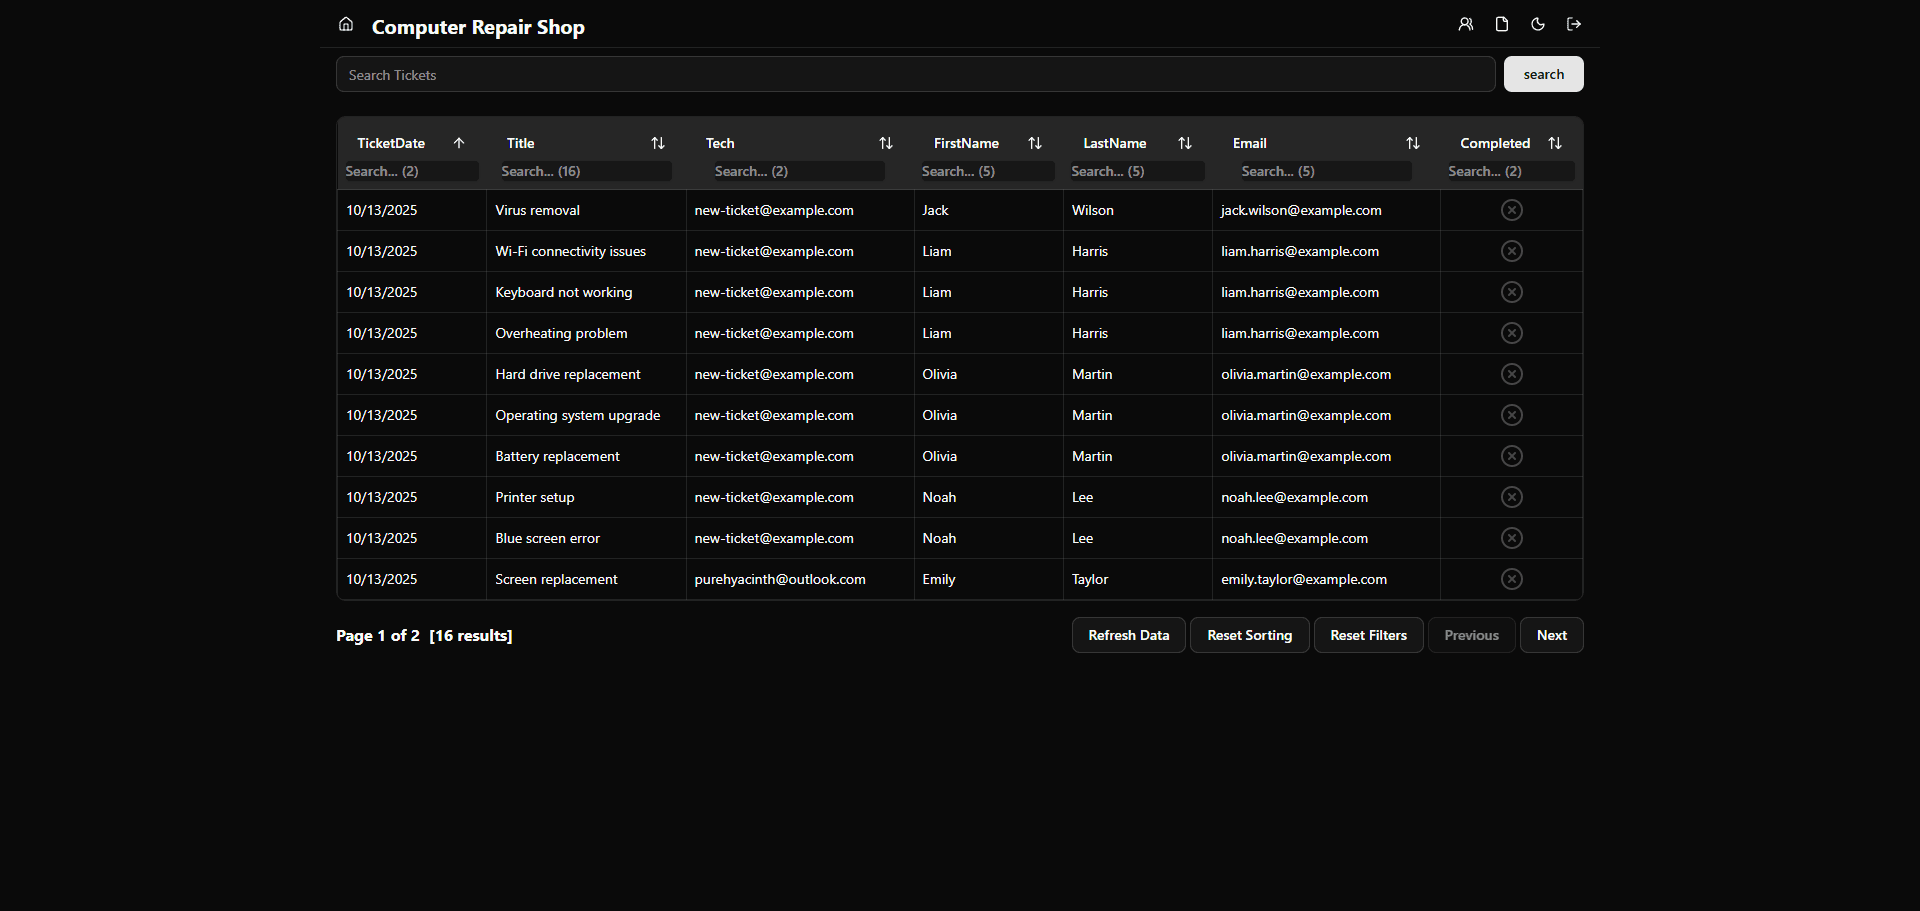Go to the Next page of results

coord(1551,635)
